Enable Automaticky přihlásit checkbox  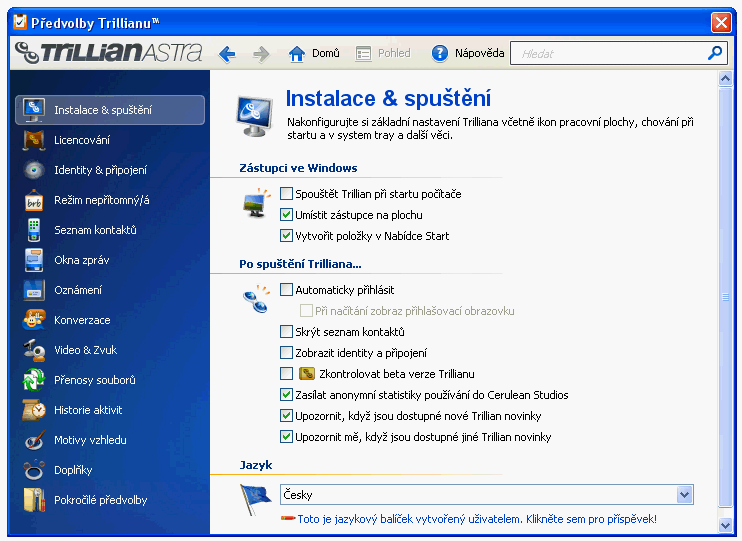tap(286, 290)
